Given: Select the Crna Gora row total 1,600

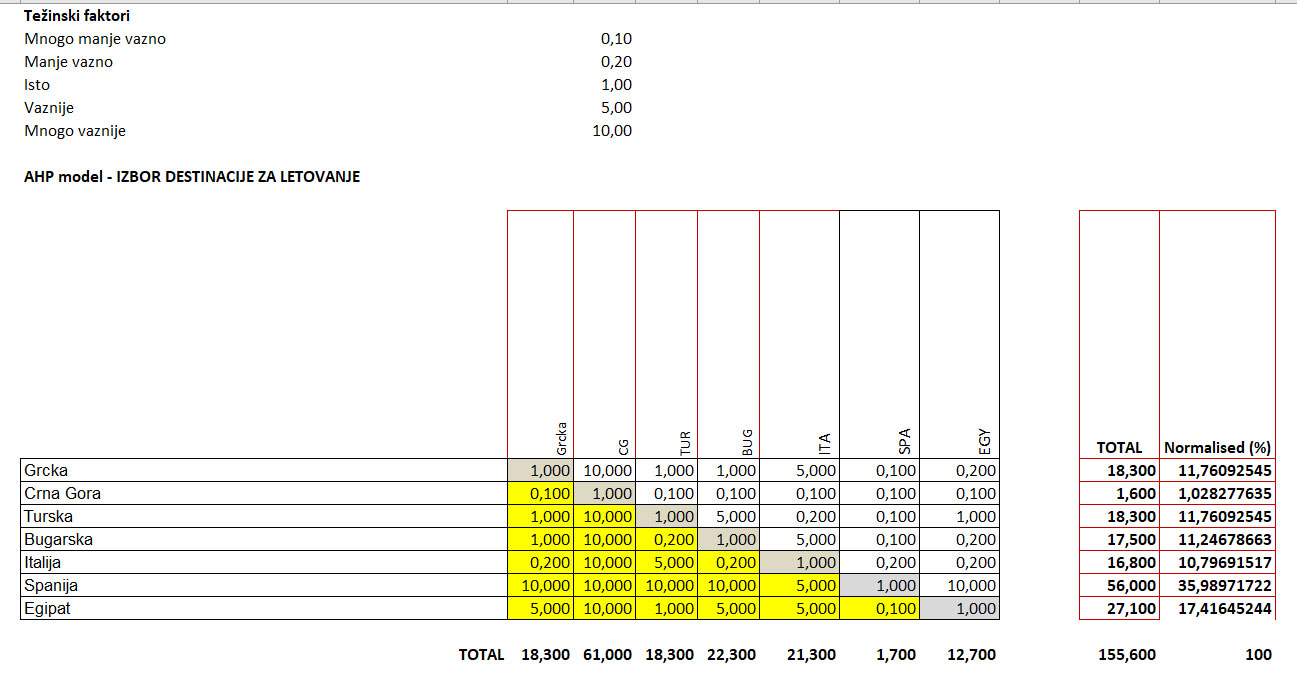Looking at the screenshot, I should (x=1120, y=493).
